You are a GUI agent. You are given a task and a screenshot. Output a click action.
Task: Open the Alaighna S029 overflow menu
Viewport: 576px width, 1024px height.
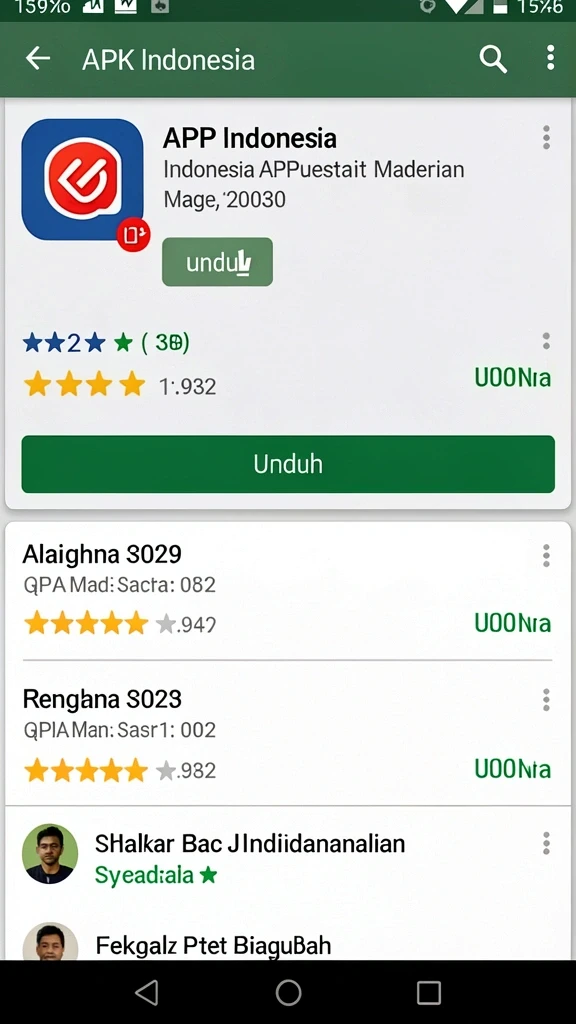point(546,556)
